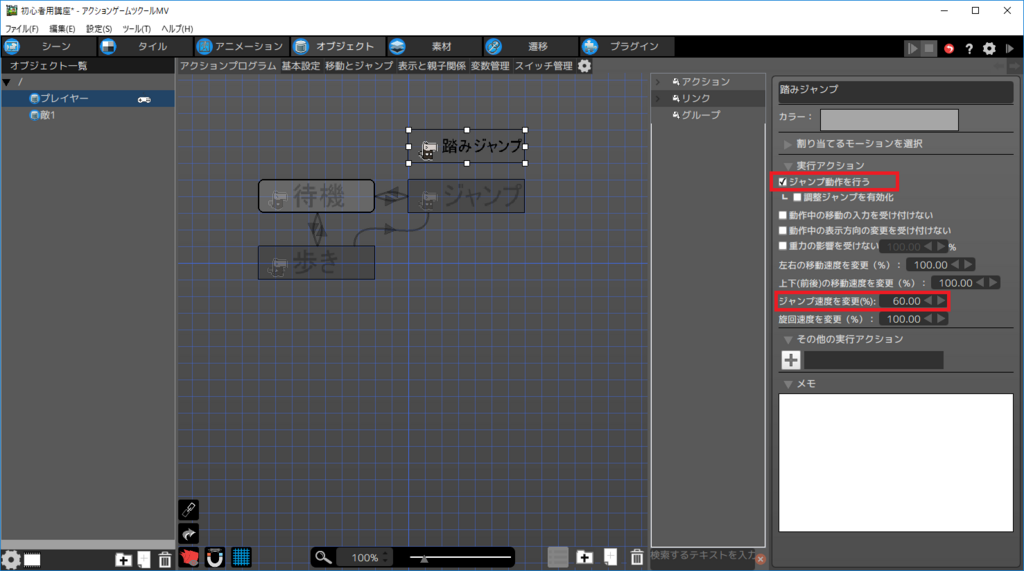Image resolution: width=1024 pixels, height=571 pixels.
Task: Click the stop button in top toolbar
Action: point(929,48)
